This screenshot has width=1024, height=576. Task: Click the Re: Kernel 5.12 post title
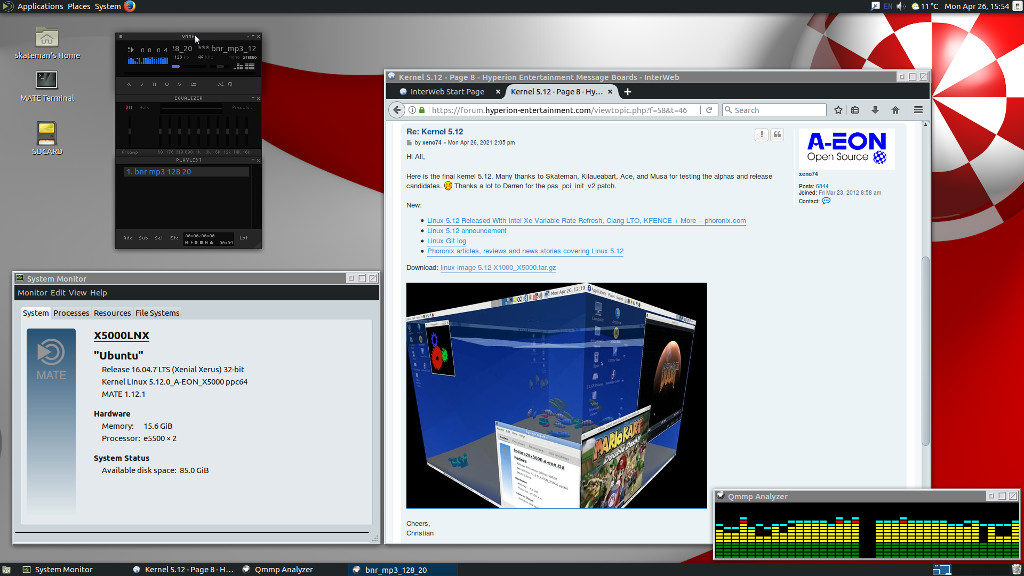[435, 131]
